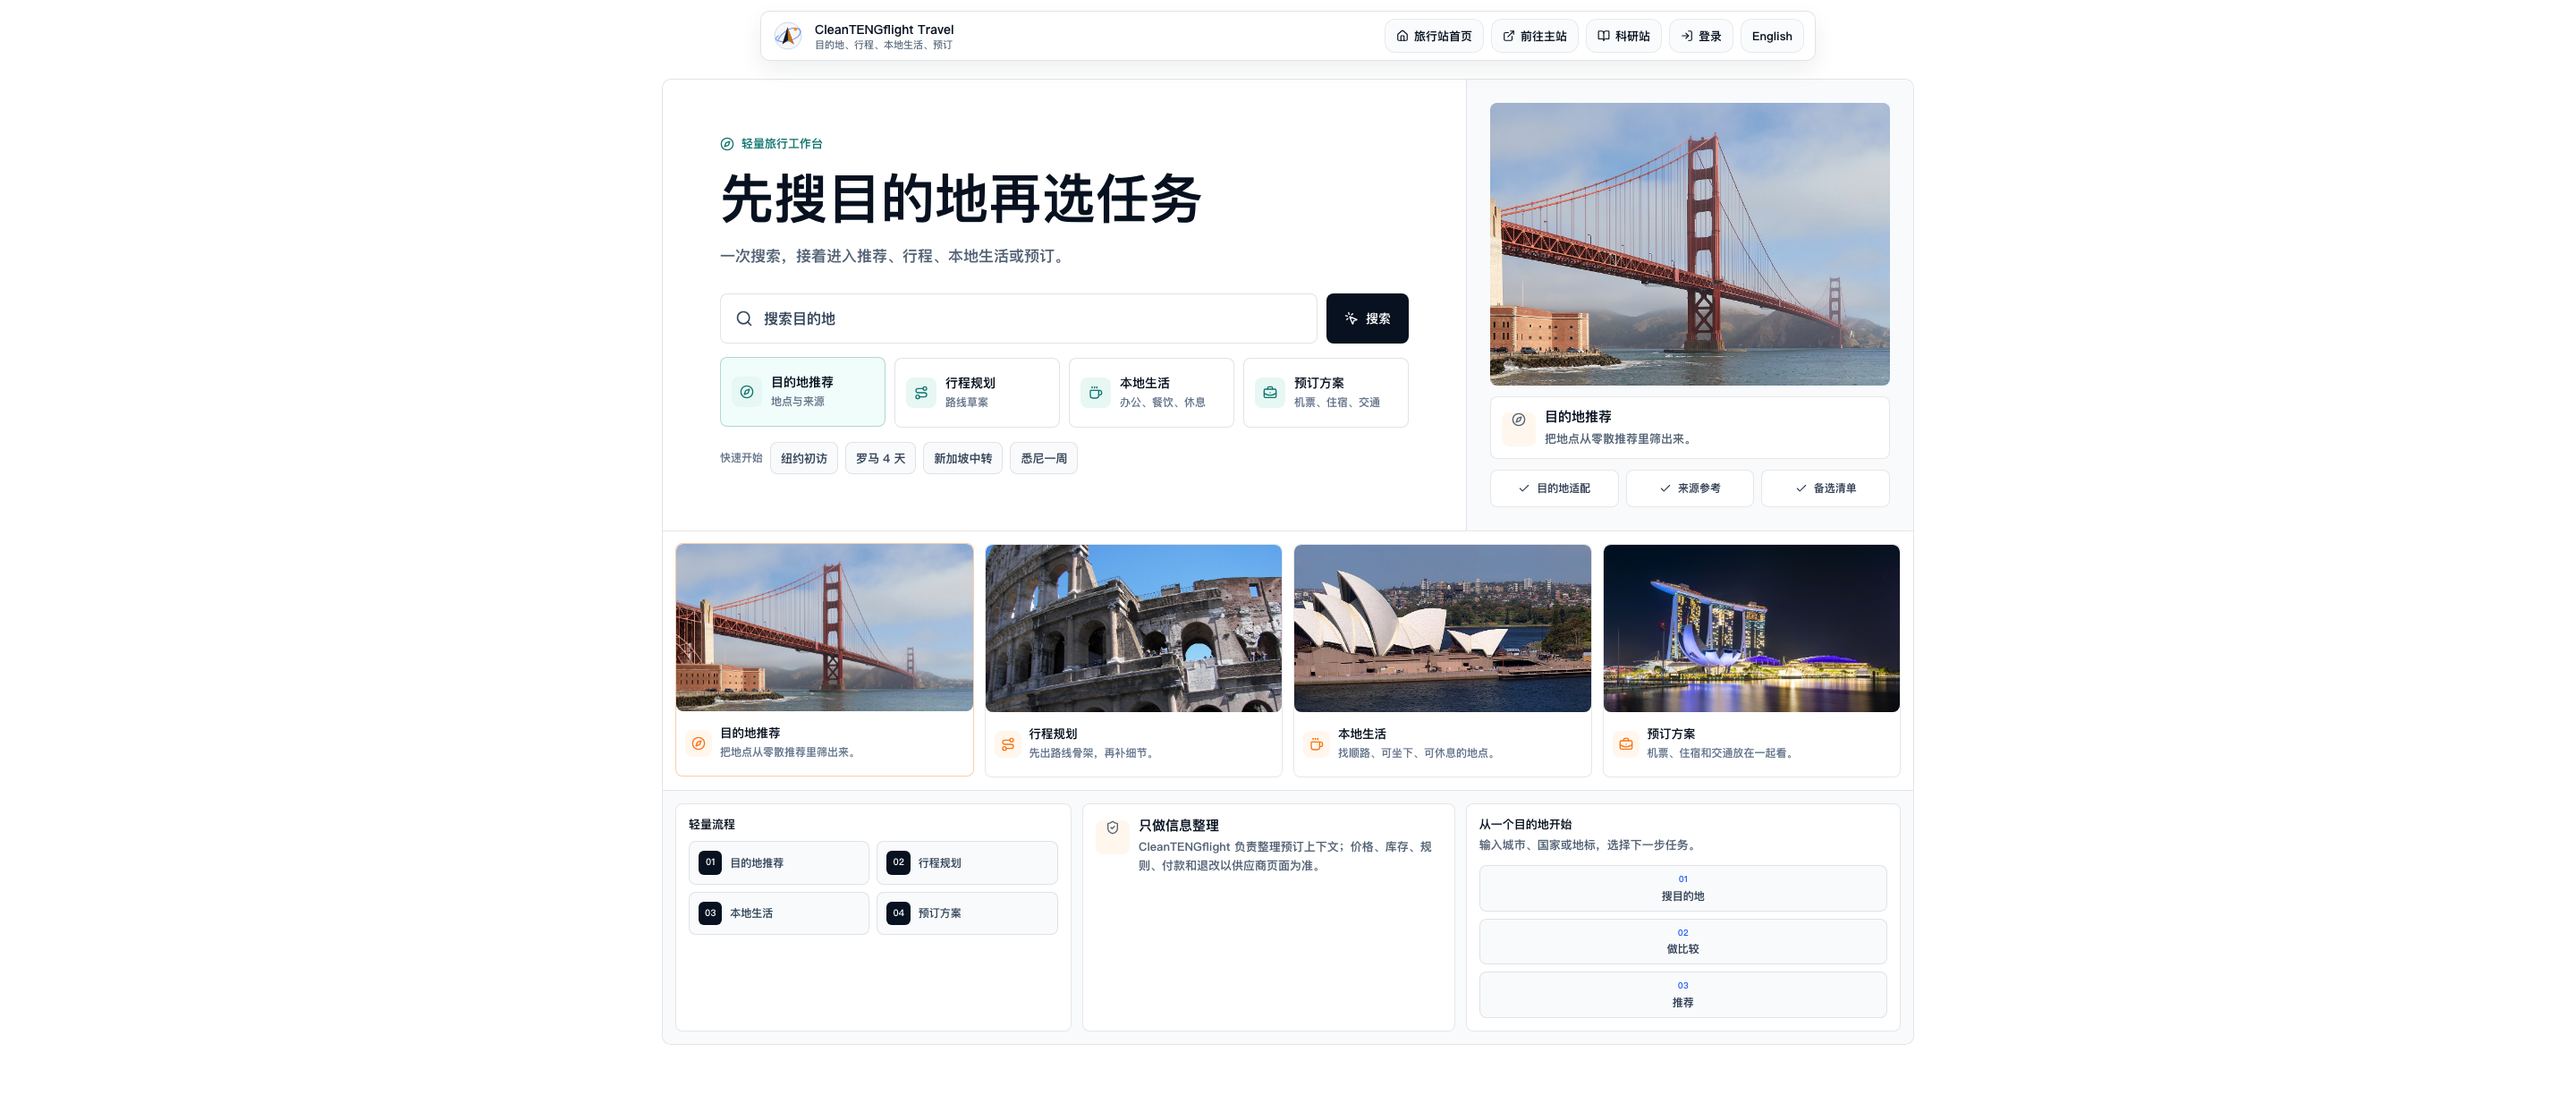Open the Marina Bay Sands night photo card
The height and width of the screenshot is (1095, 2576).
click(1751, 628)
